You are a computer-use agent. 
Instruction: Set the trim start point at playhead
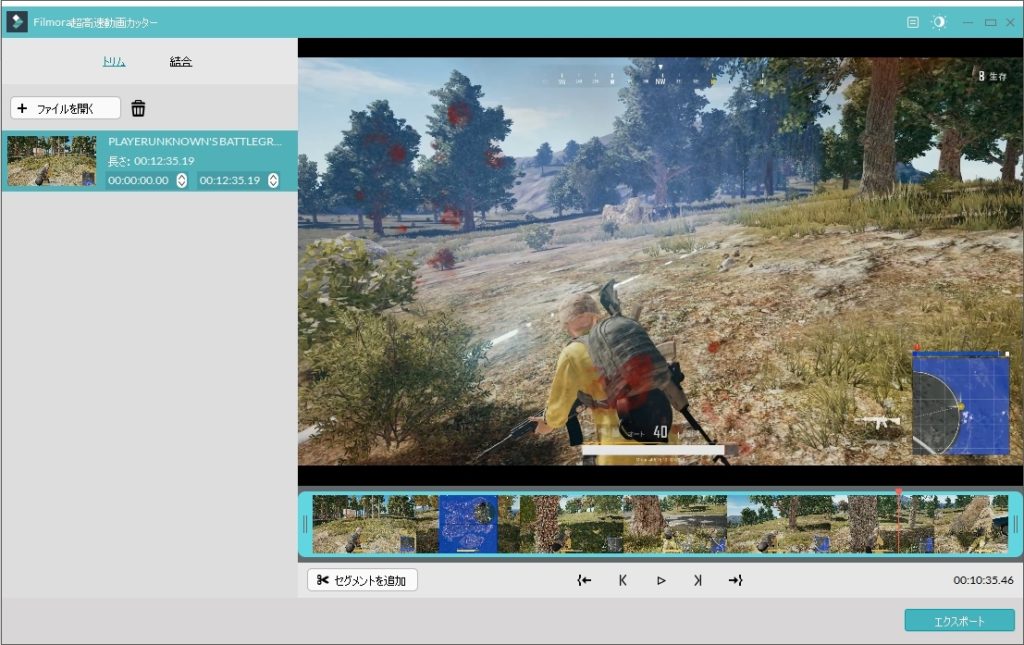584,580
